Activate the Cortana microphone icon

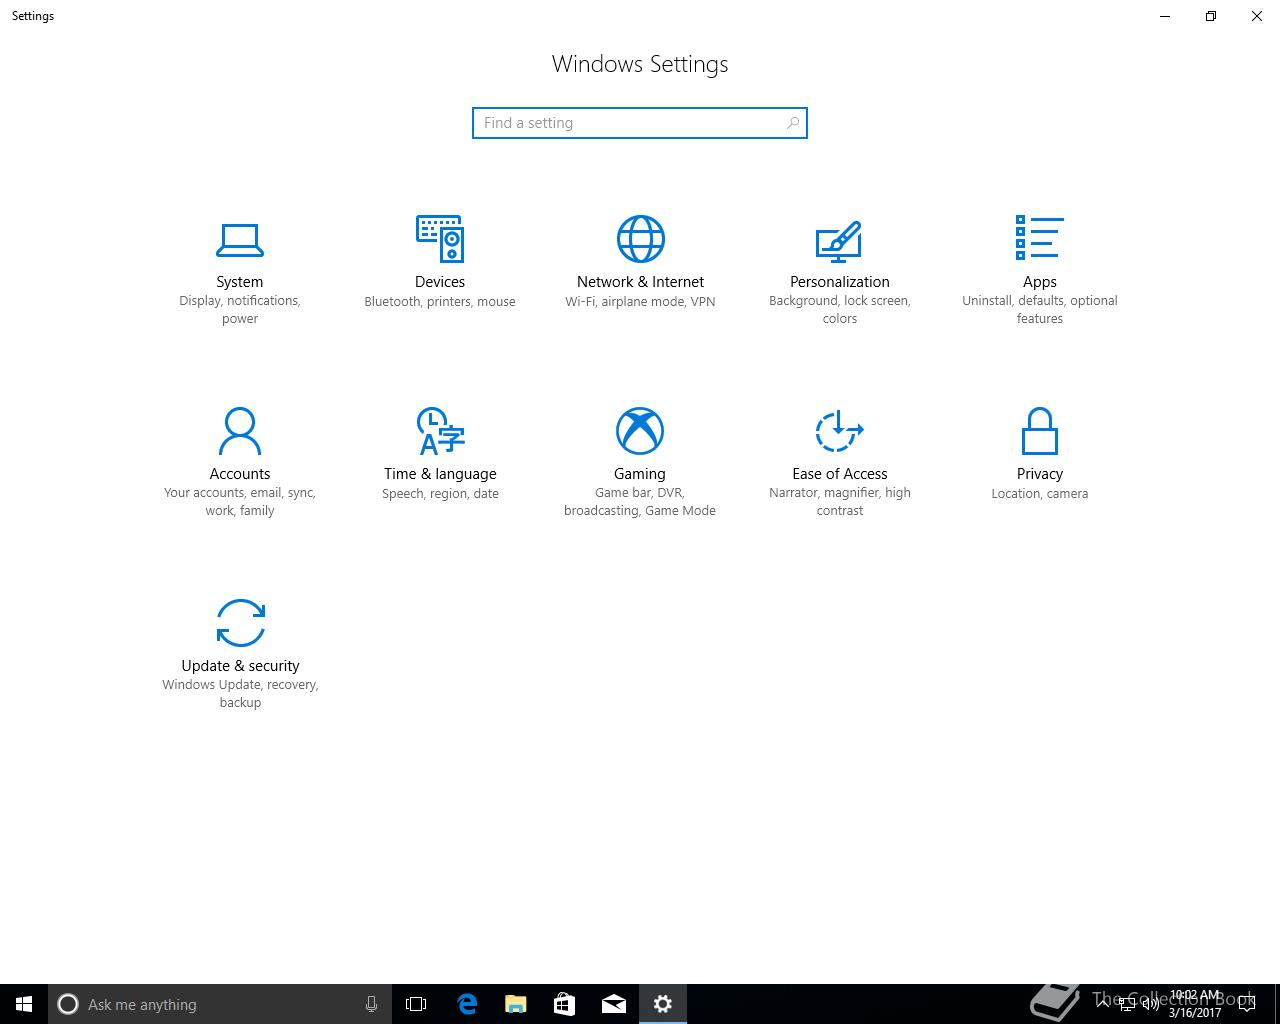[371, 1004]
